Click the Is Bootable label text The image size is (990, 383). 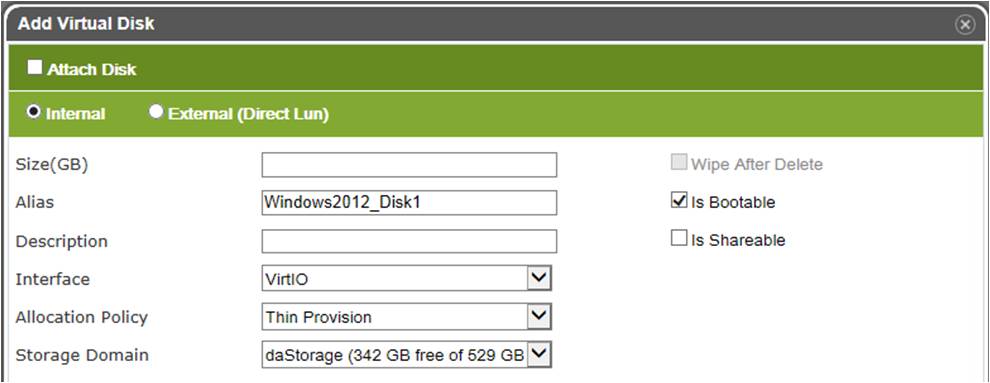[x=733, y=203]
